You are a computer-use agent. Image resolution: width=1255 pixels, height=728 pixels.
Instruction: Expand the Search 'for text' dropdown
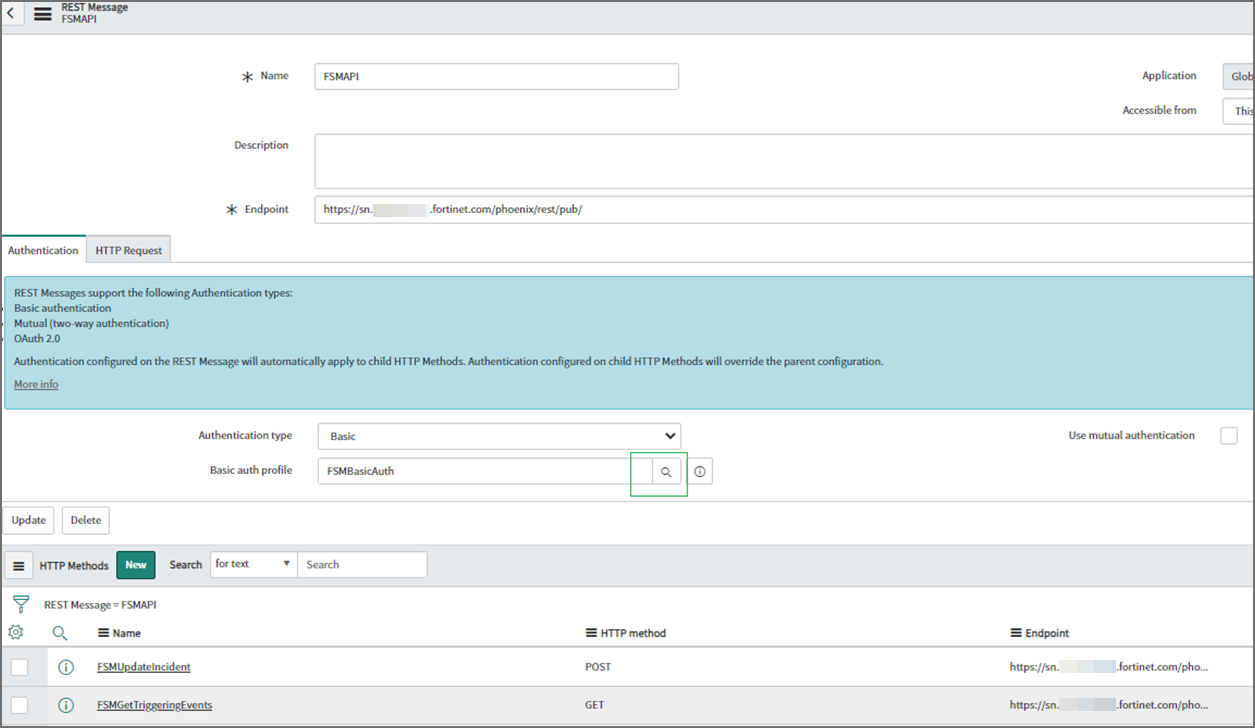tap(254, 564)
